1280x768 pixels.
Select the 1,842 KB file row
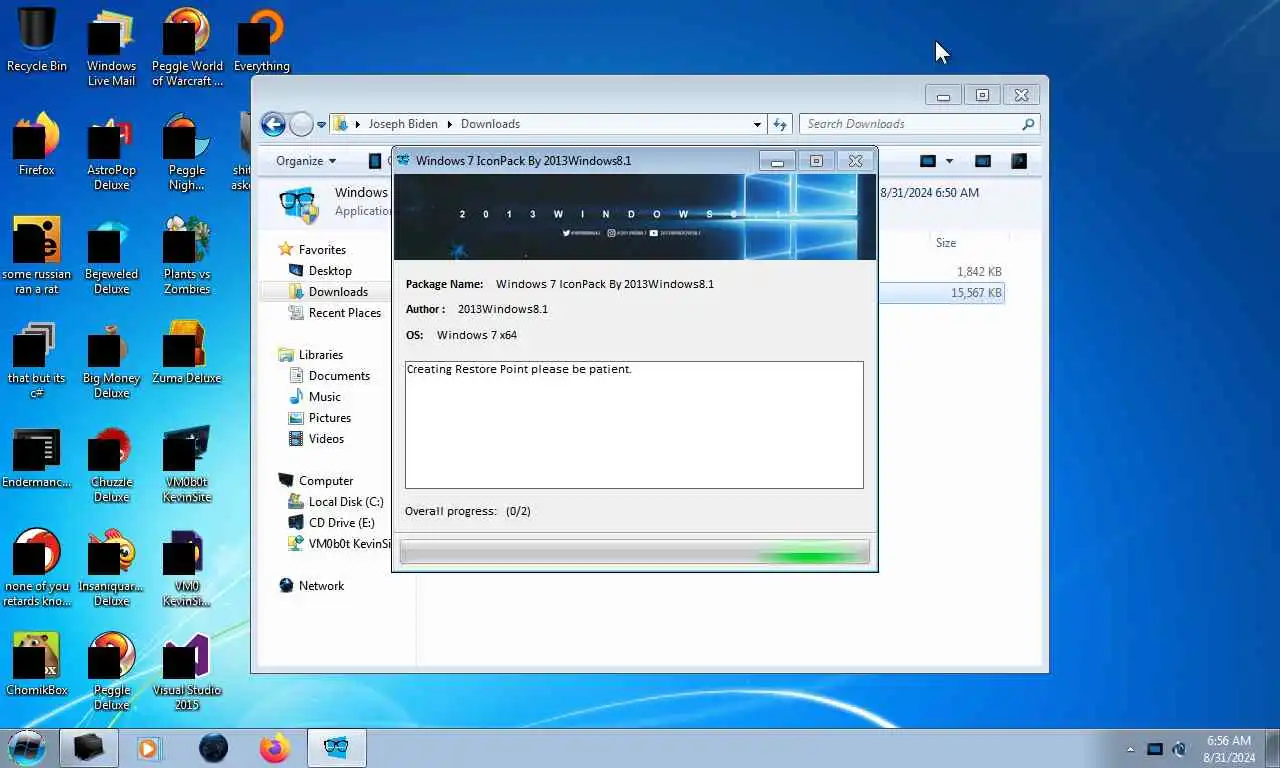point(941,272)
